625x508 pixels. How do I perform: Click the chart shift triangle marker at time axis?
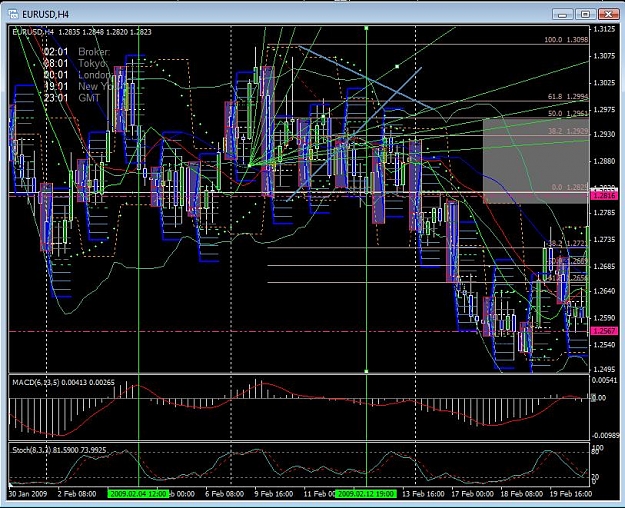[11, 485]
